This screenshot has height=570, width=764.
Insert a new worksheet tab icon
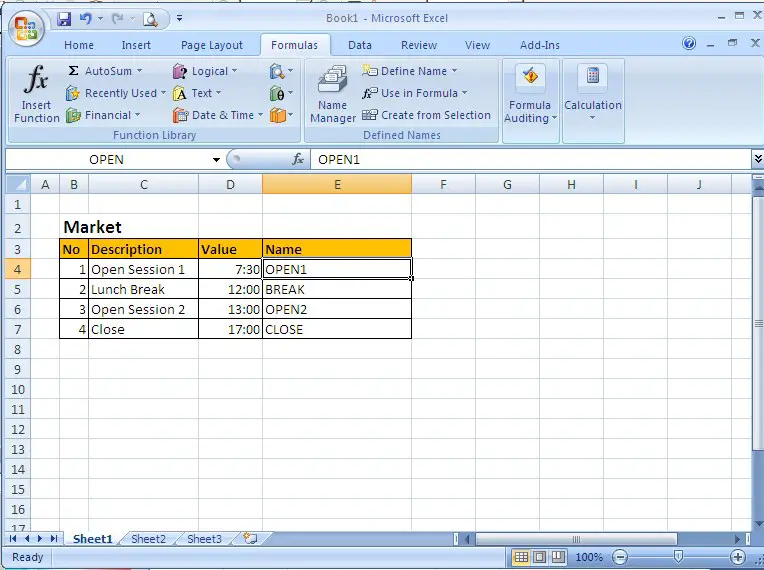[x=249, y=539]
